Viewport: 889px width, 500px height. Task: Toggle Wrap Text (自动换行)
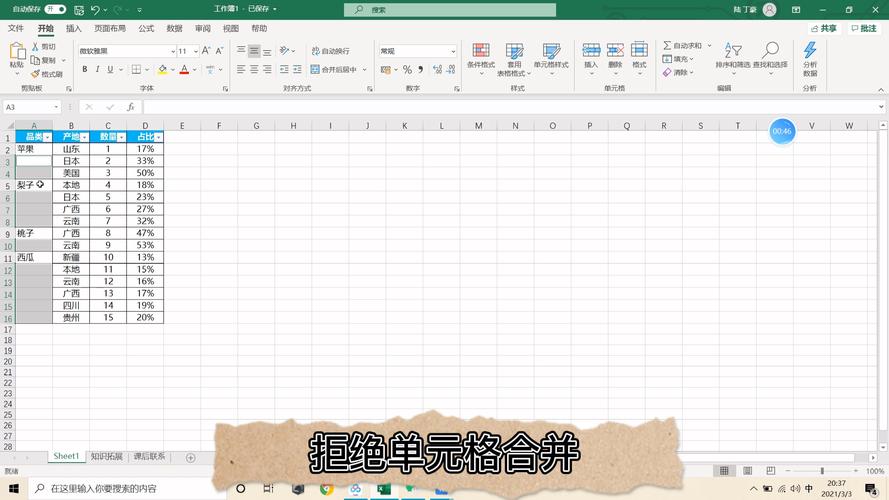(331, 51)
